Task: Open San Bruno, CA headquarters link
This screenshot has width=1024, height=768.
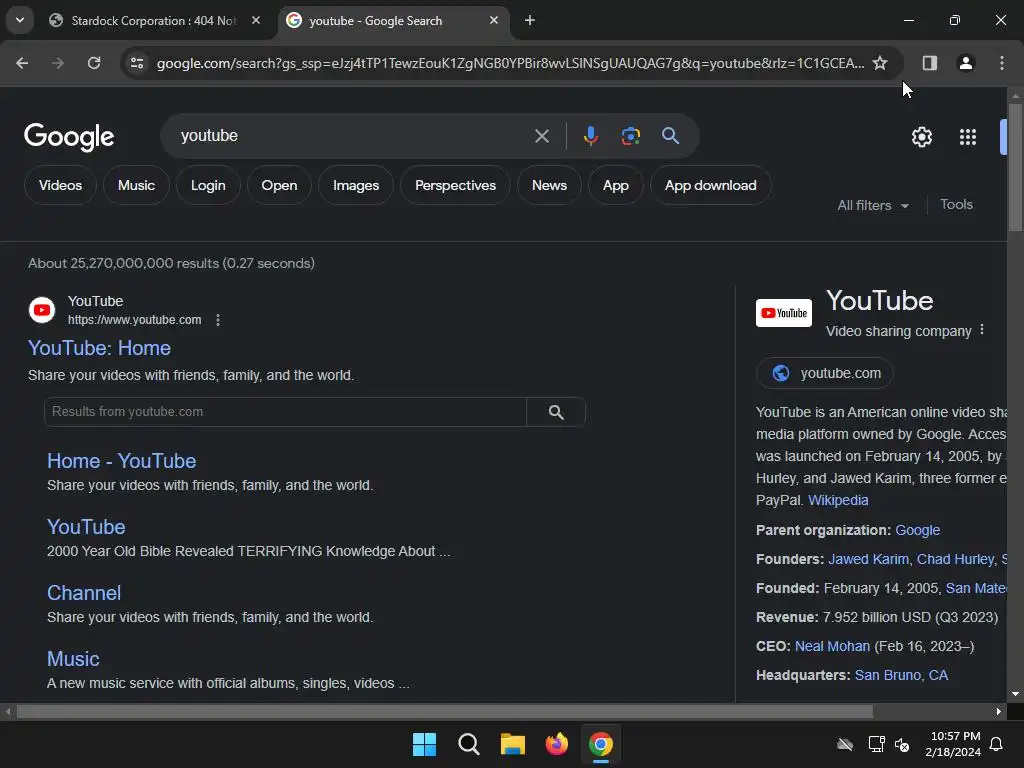Action: [901, 675]
